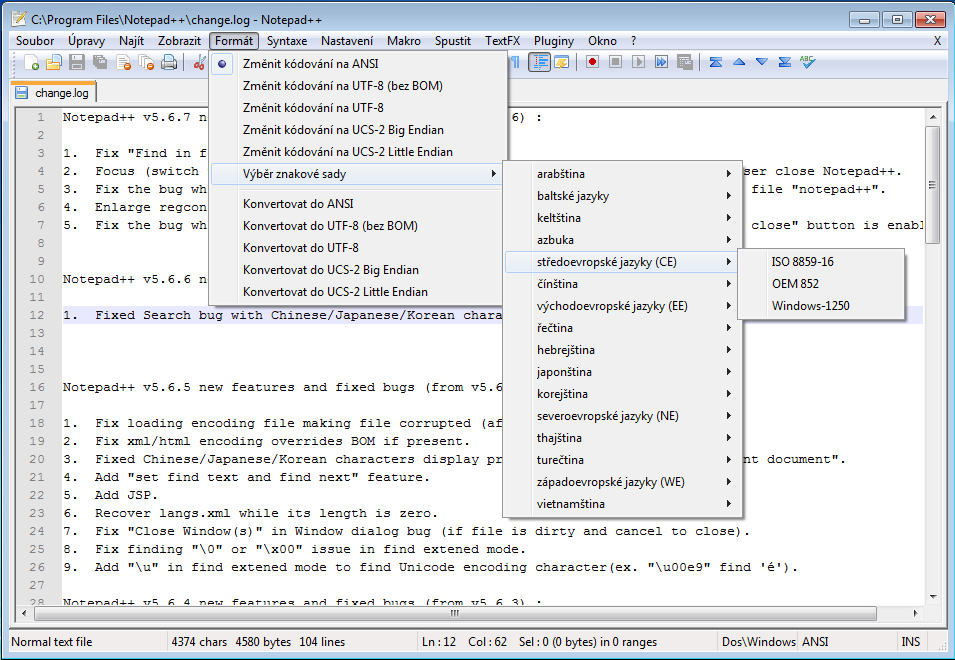This screenshot has height=660, width=955.
Task: Click the Notepad++ icon in title bar
Action: pyautogui.click(x=19, y=19)
